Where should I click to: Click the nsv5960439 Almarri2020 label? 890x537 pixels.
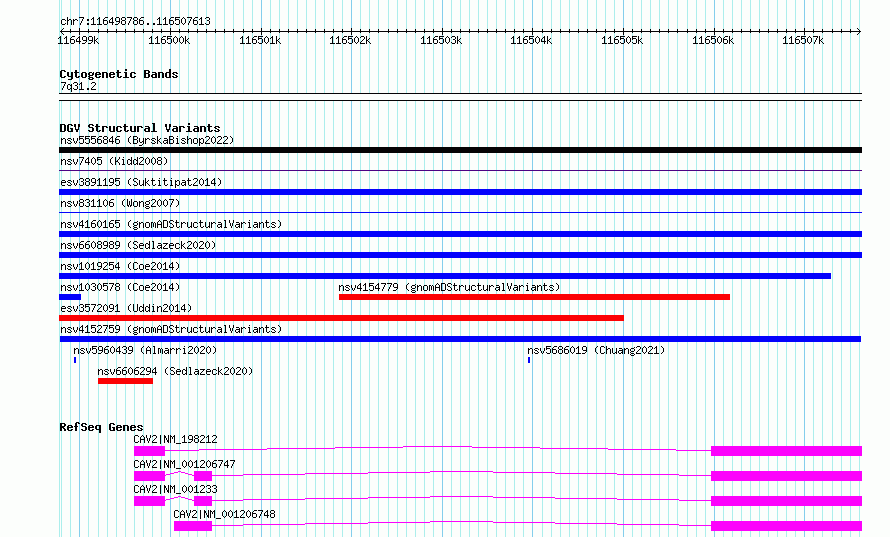coord(145,350)
